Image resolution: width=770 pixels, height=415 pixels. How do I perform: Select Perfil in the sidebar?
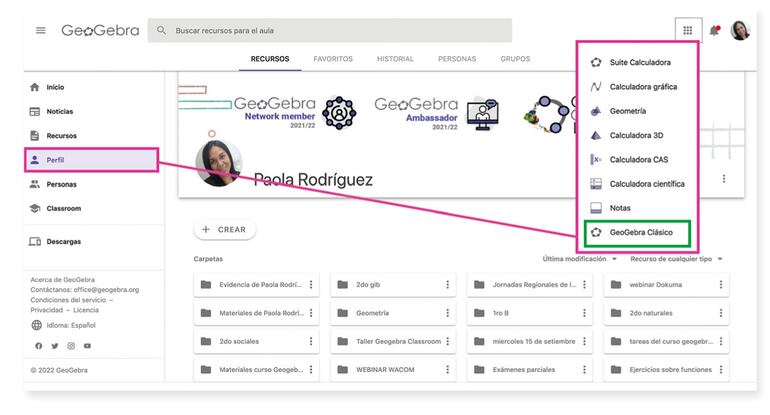92,160
